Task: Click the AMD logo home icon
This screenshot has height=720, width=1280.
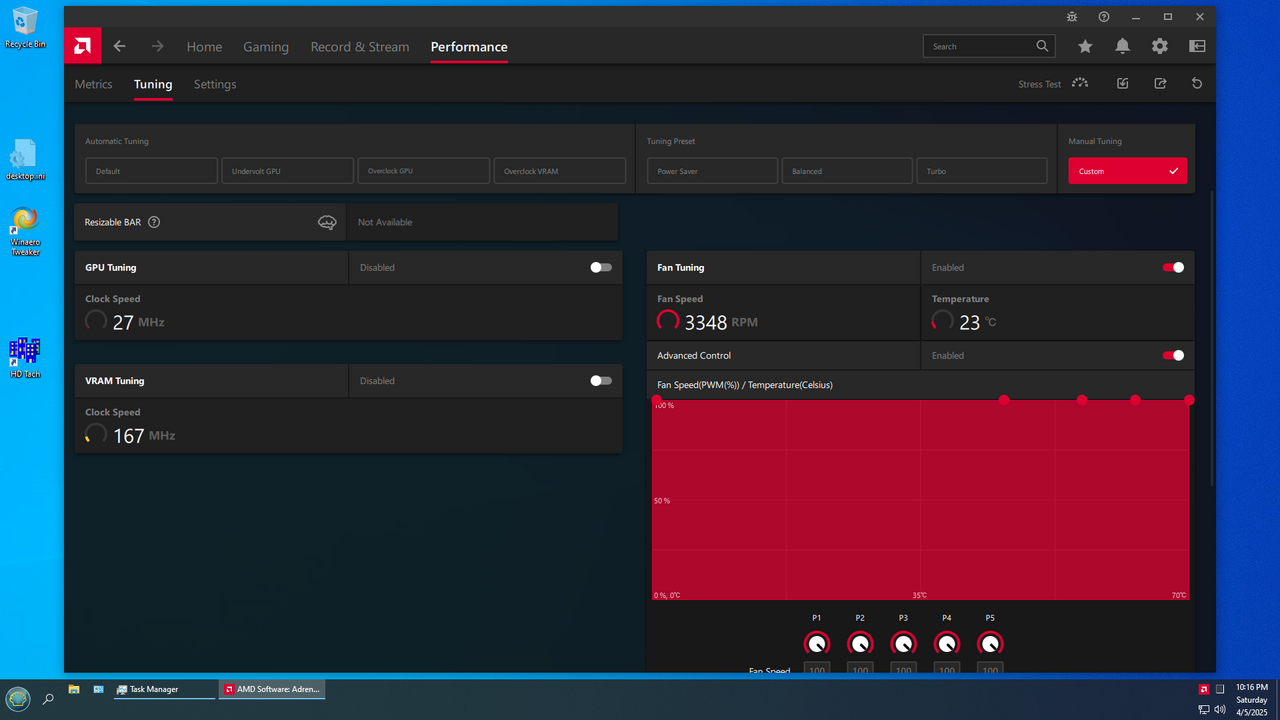Action: coord(83,46)
